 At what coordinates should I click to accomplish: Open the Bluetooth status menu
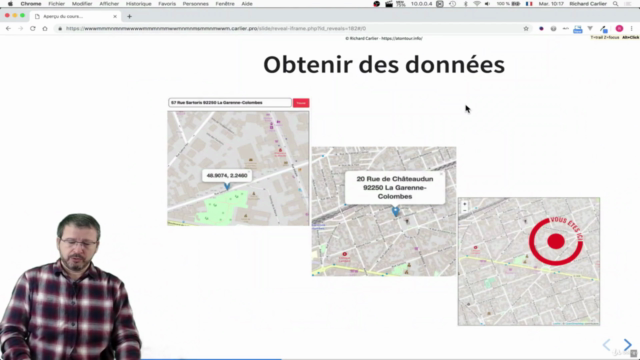[x=465, y=4]
